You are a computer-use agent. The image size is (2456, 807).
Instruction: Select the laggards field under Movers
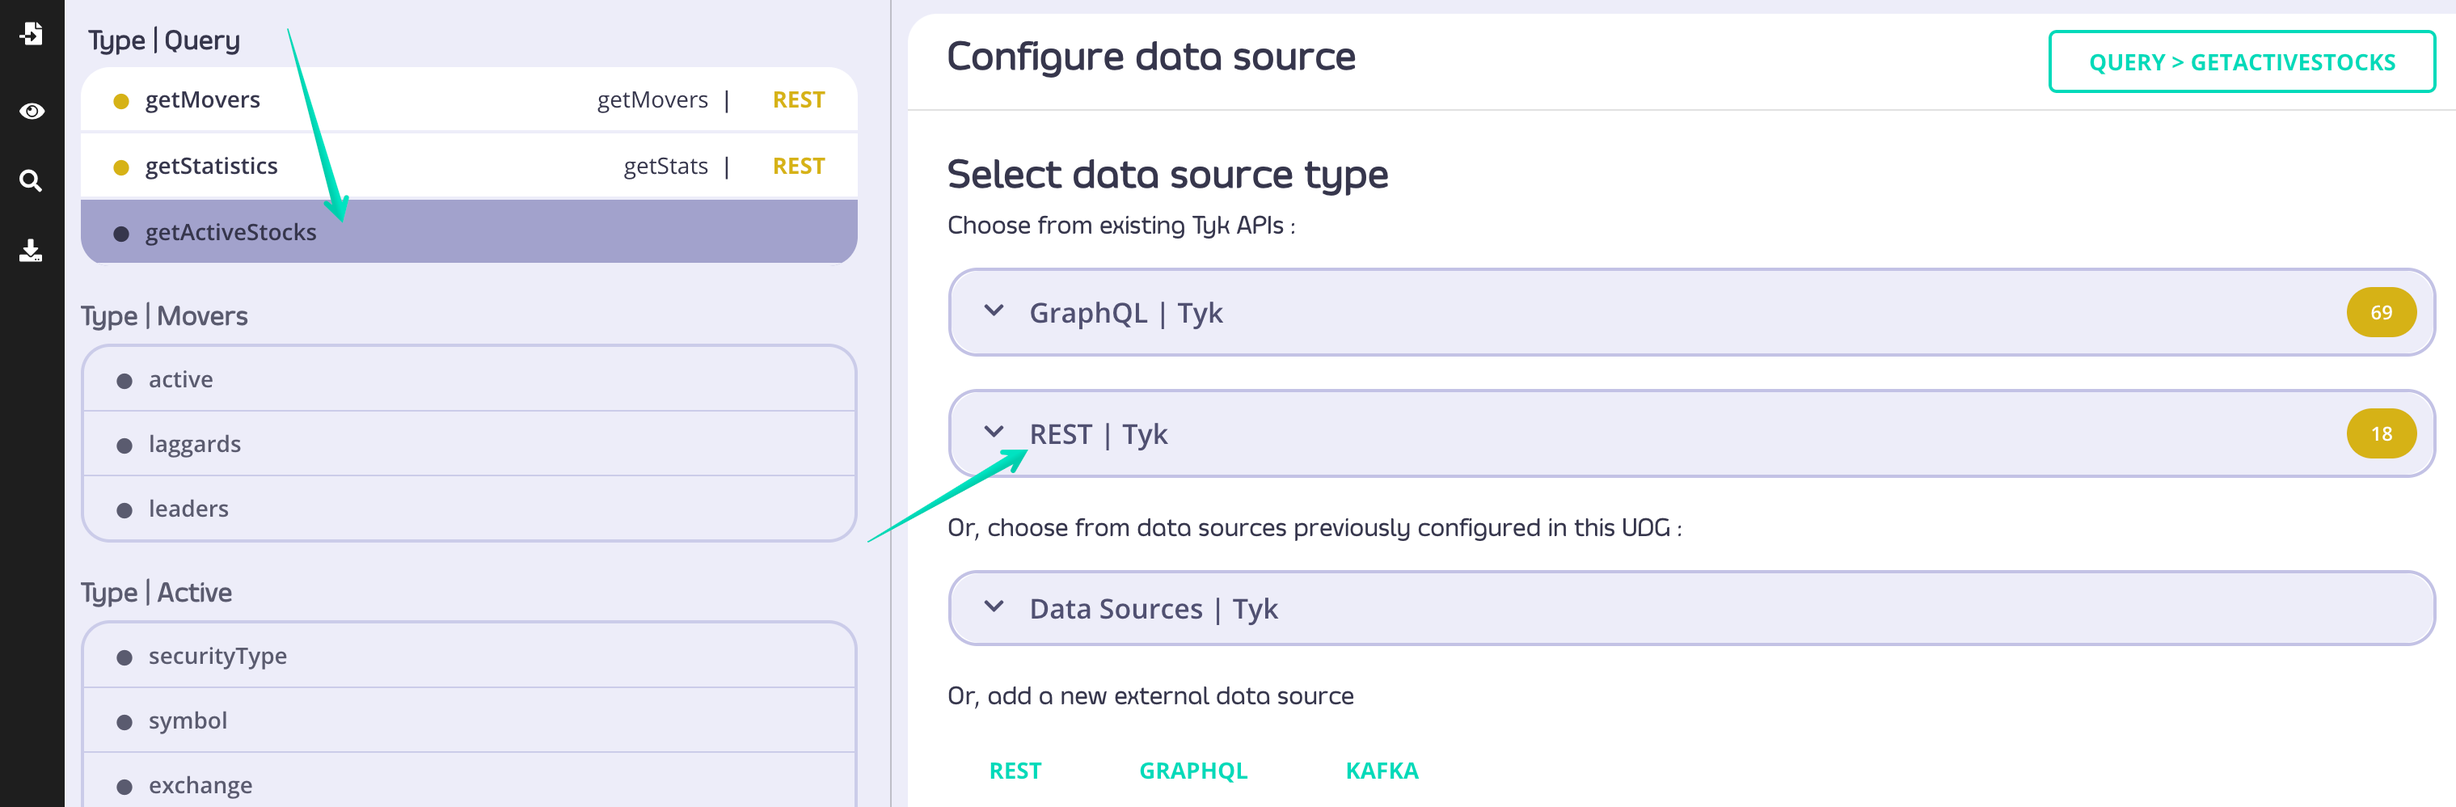[195, 444]
